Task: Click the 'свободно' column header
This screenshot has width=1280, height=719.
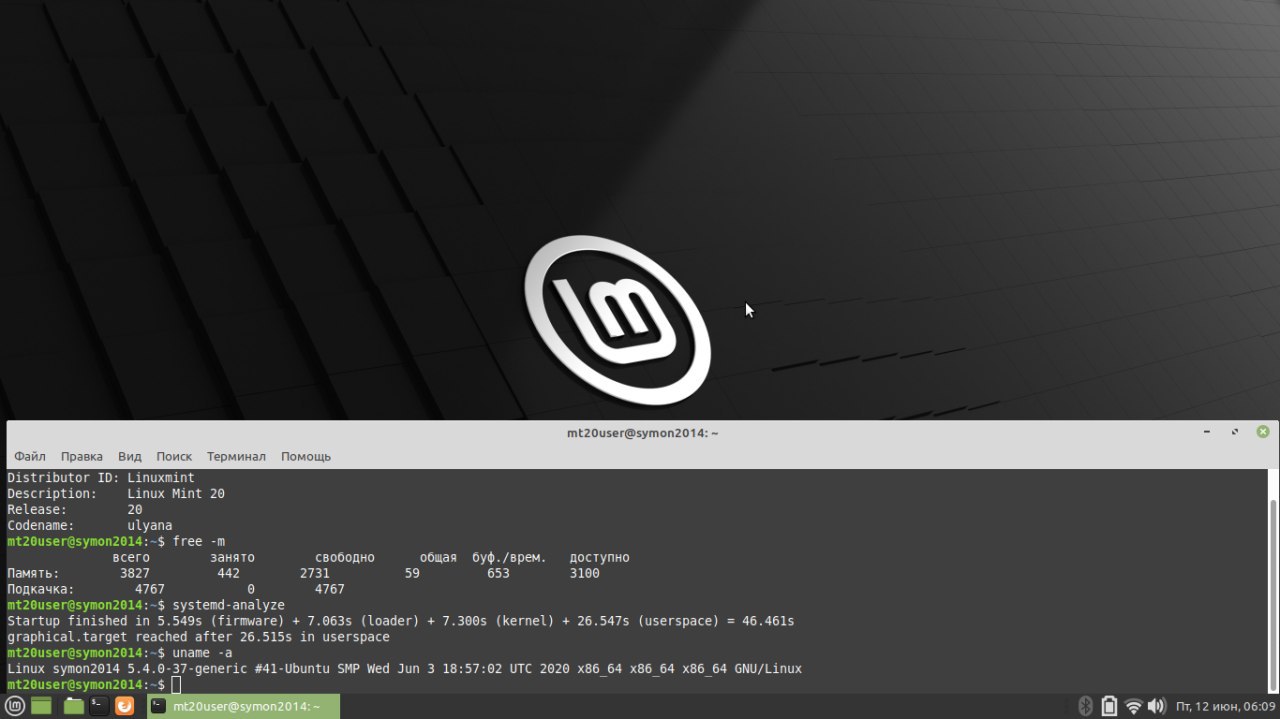Action: pos(345,557)
